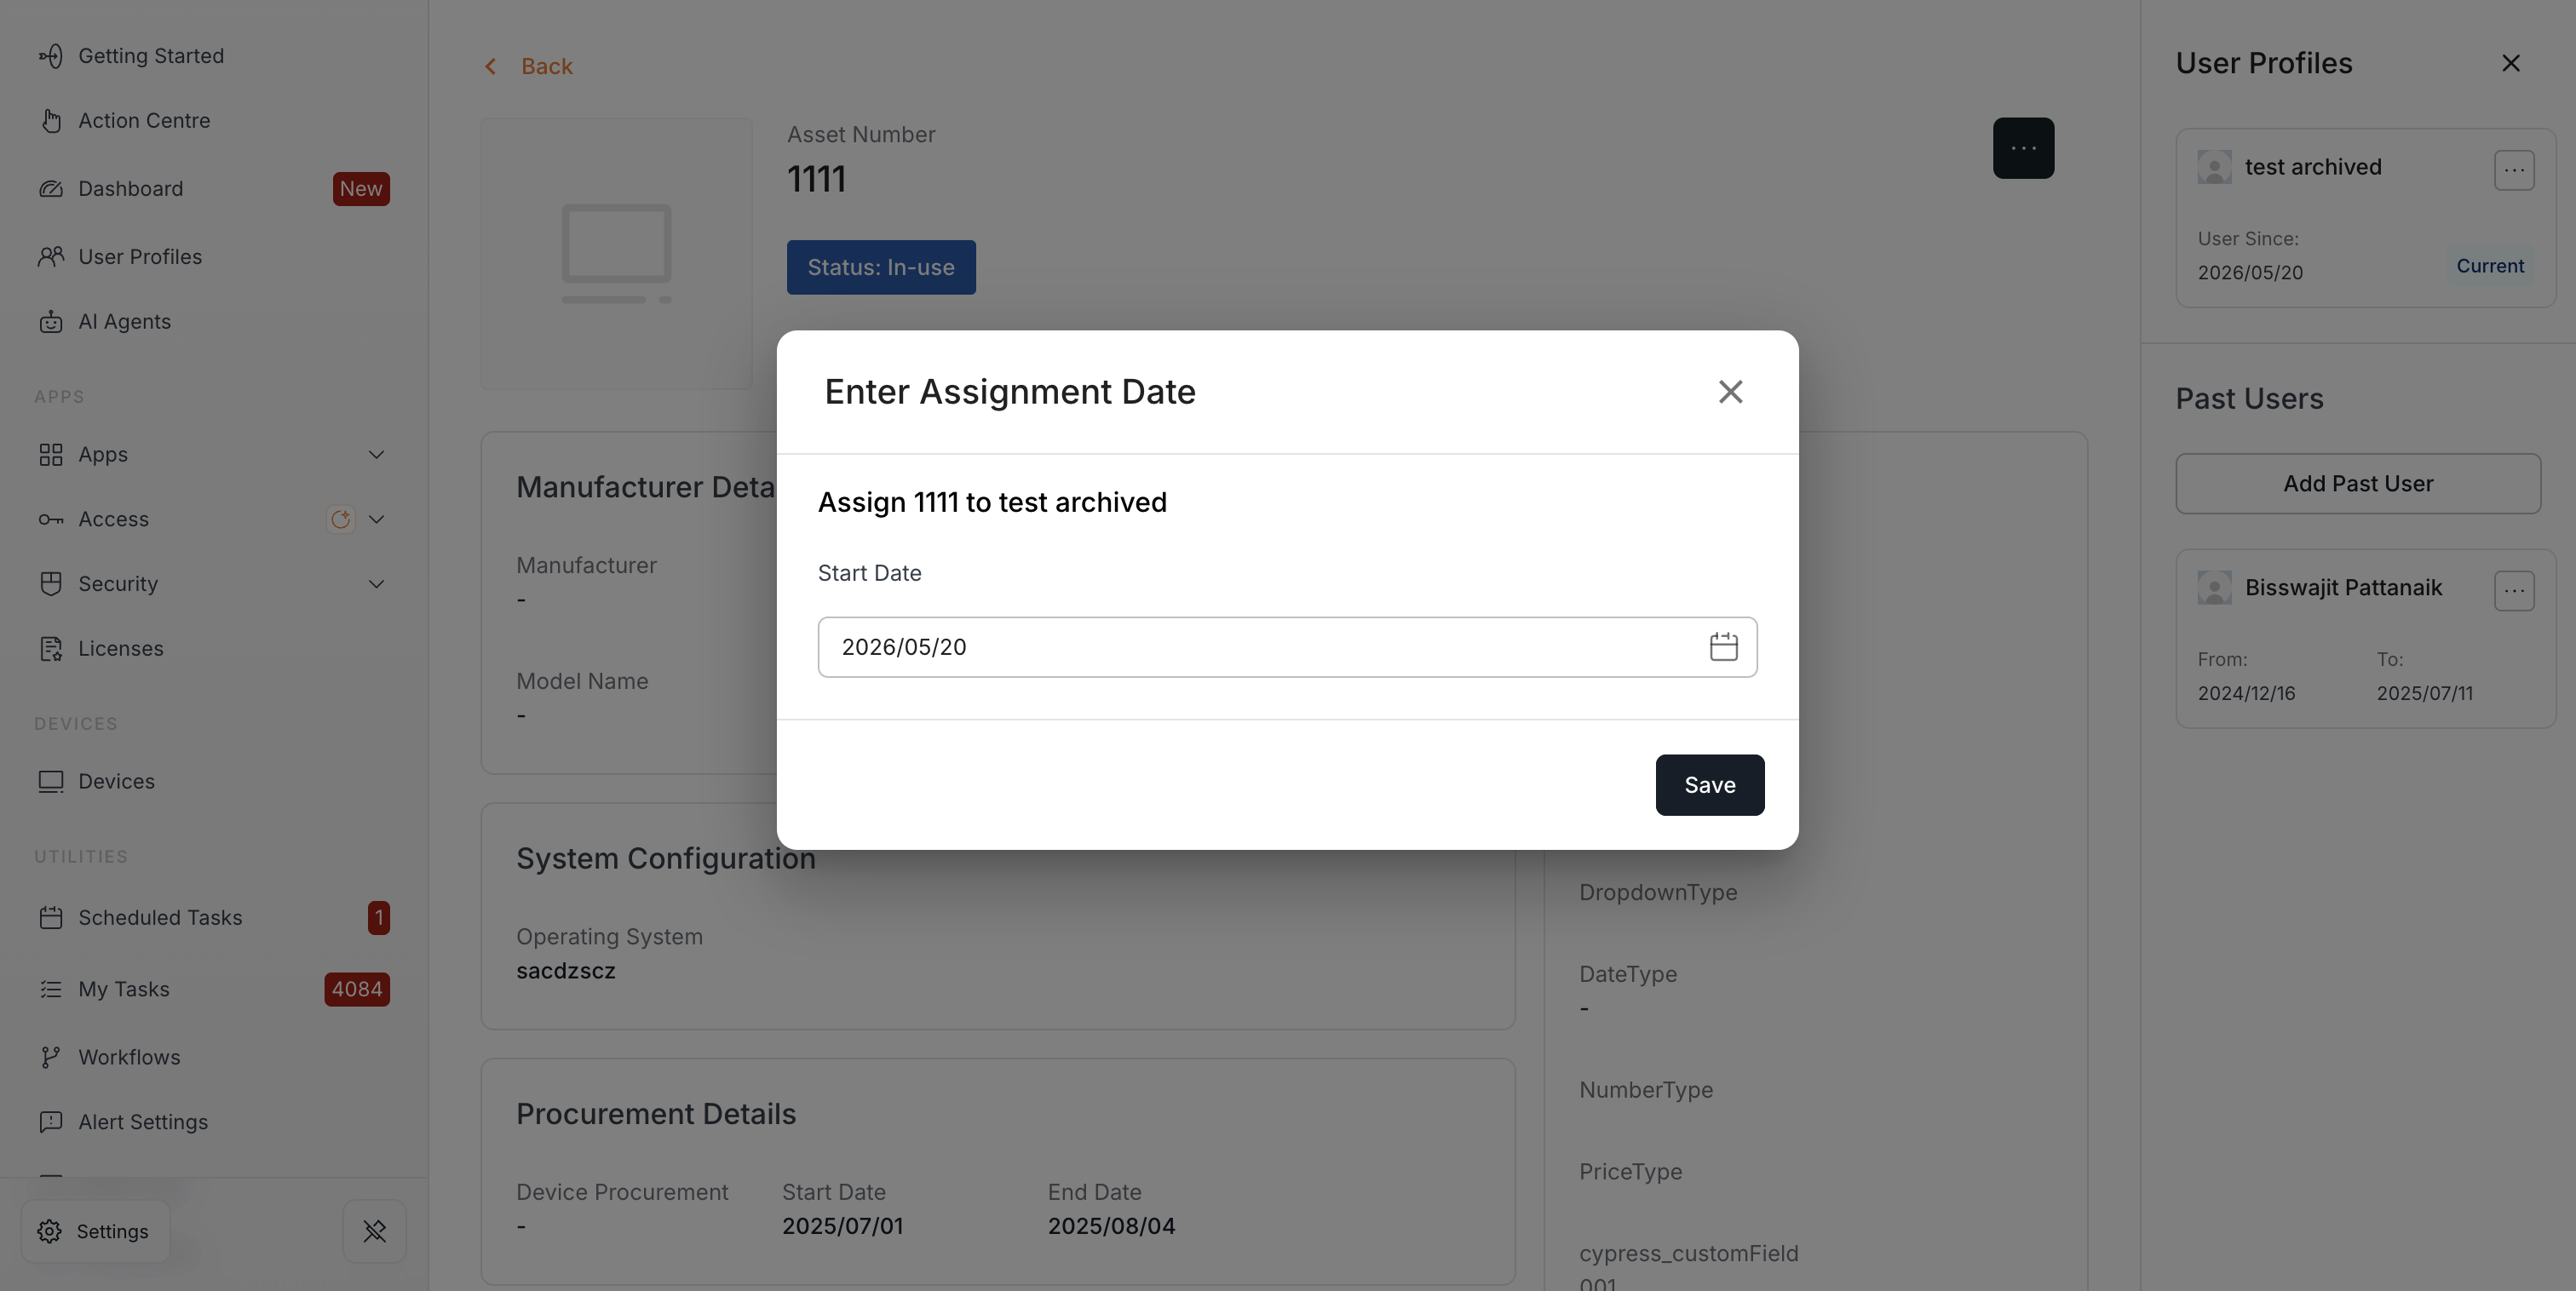Click Procurement Start Date 2025/07/01
The image size is (2576, 1291).
coord(842,1226)
